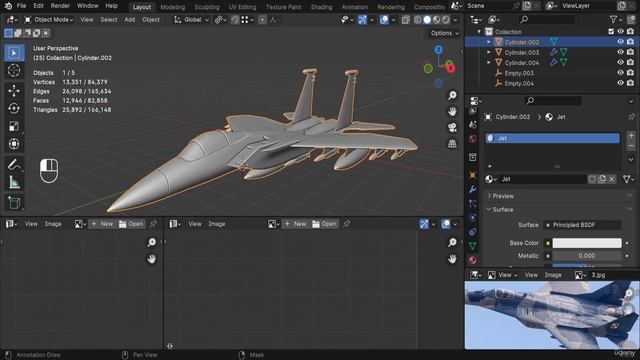Click the Metallic 0.000 slider
This screenshot has height=360, width=640.
click(x=587, y=256)
